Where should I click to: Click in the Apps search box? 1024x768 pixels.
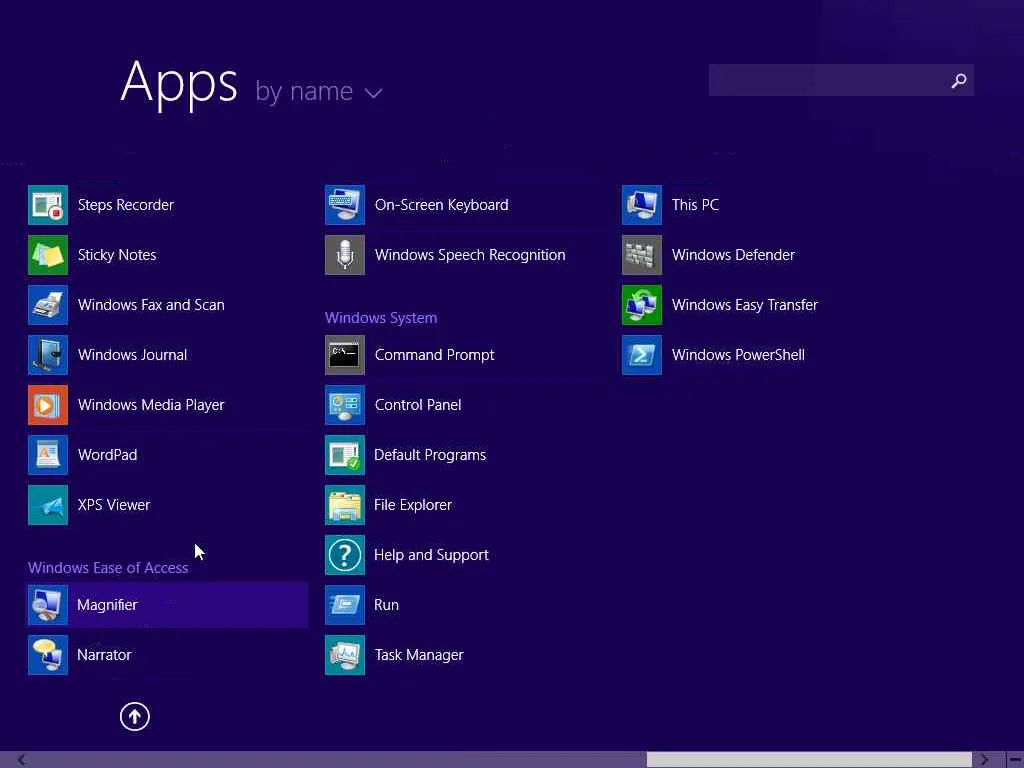pyautogui.click(x=841, y=80)
